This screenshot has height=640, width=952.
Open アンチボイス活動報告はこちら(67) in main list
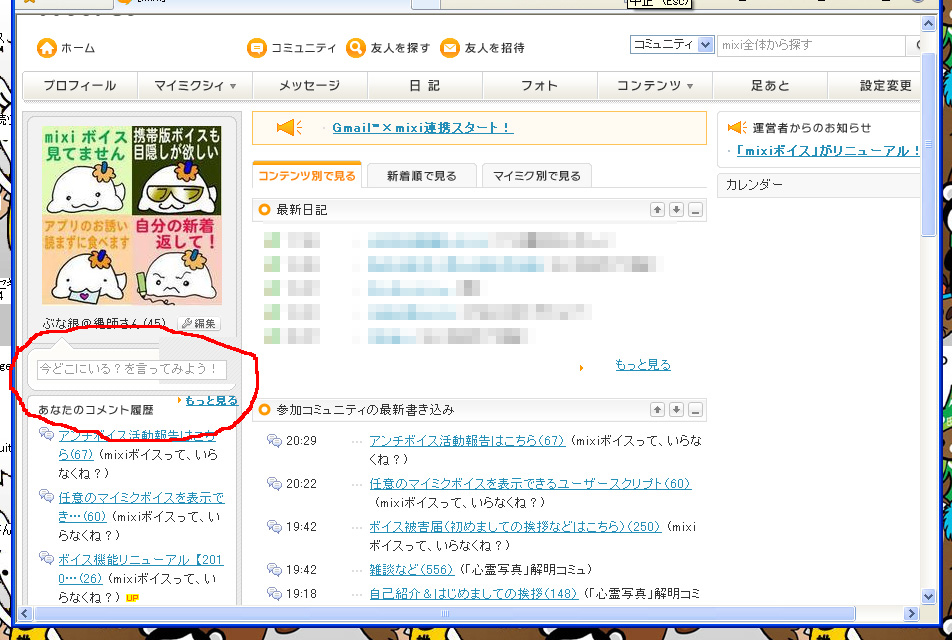[x=467, y=441]
